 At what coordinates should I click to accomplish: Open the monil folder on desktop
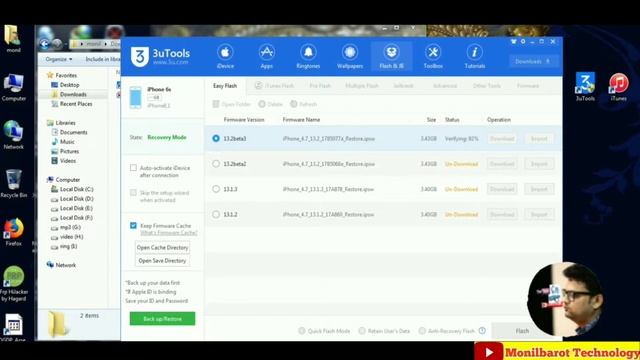13,39
